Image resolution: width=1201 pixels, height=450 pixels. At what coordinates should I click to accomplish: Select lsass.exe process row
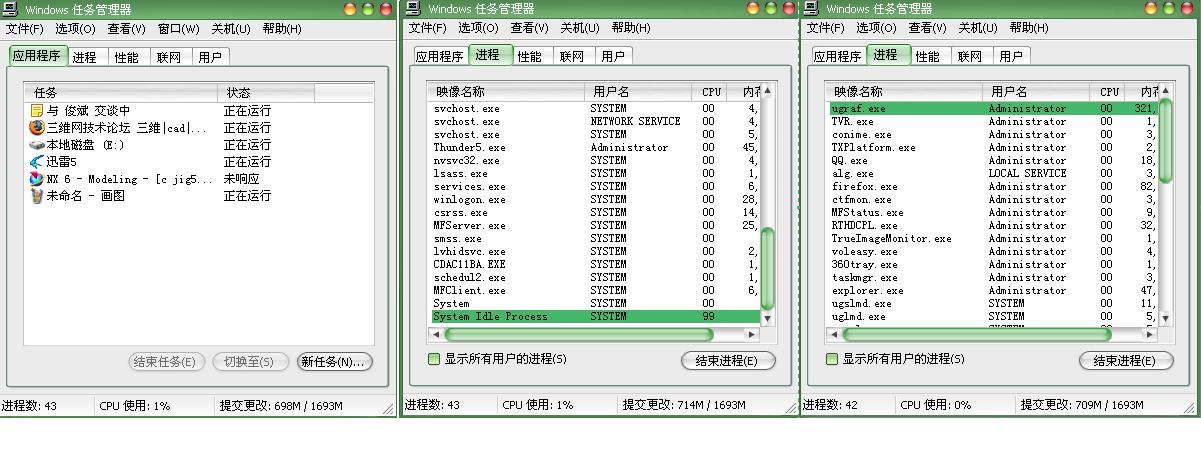click(x=594, y=173)
